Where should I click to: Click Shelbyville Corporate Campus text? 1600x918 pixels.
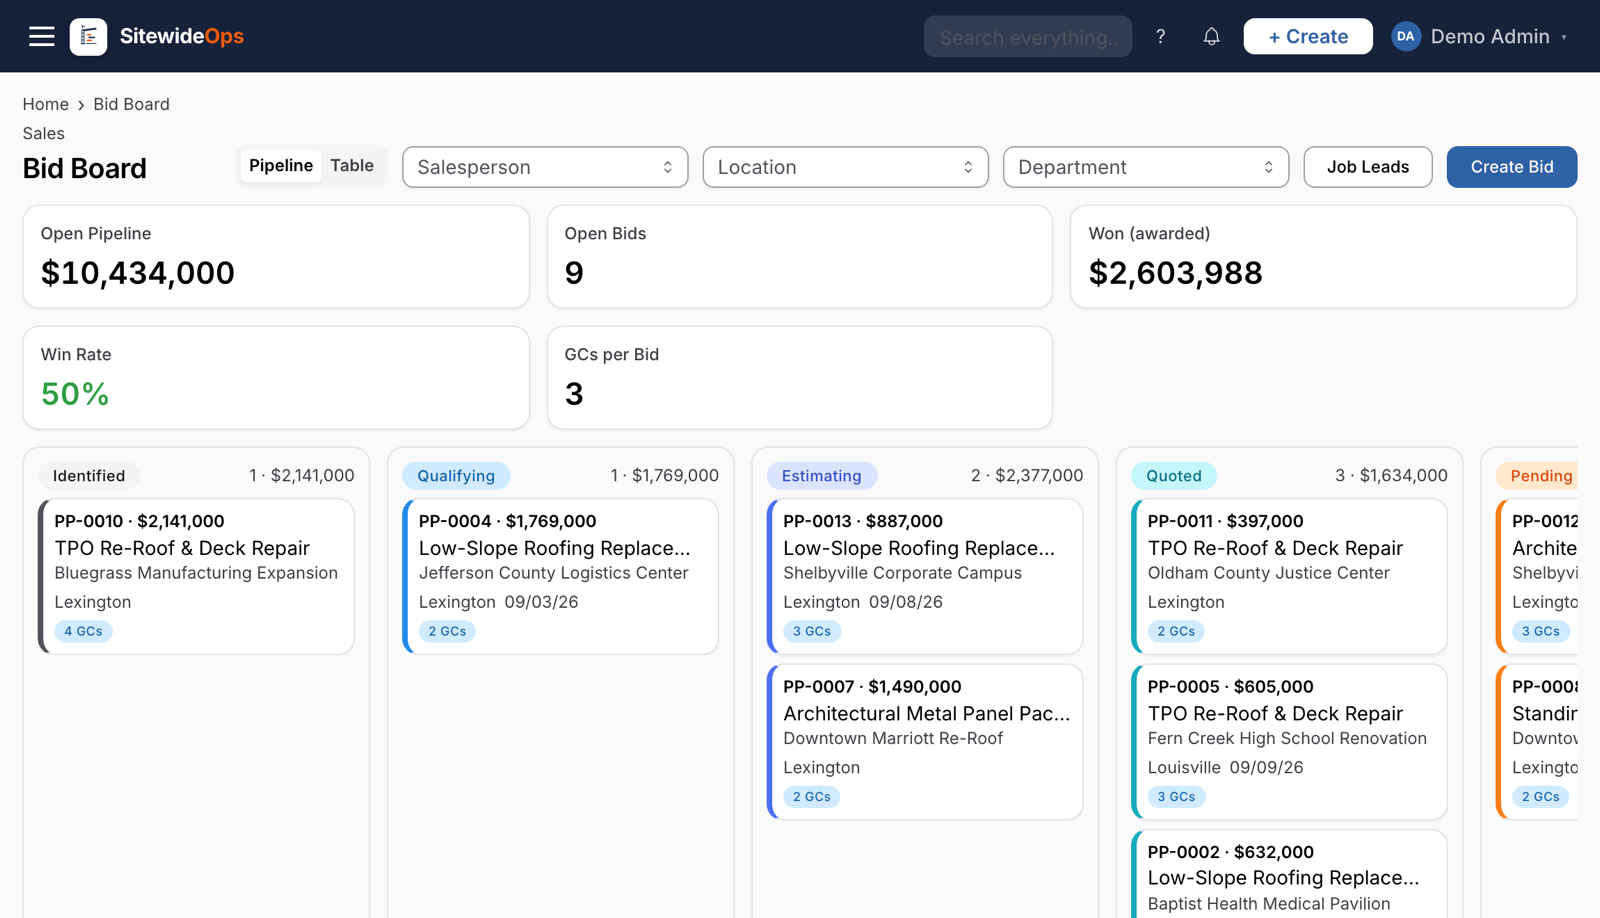click(x=902, y=573)
